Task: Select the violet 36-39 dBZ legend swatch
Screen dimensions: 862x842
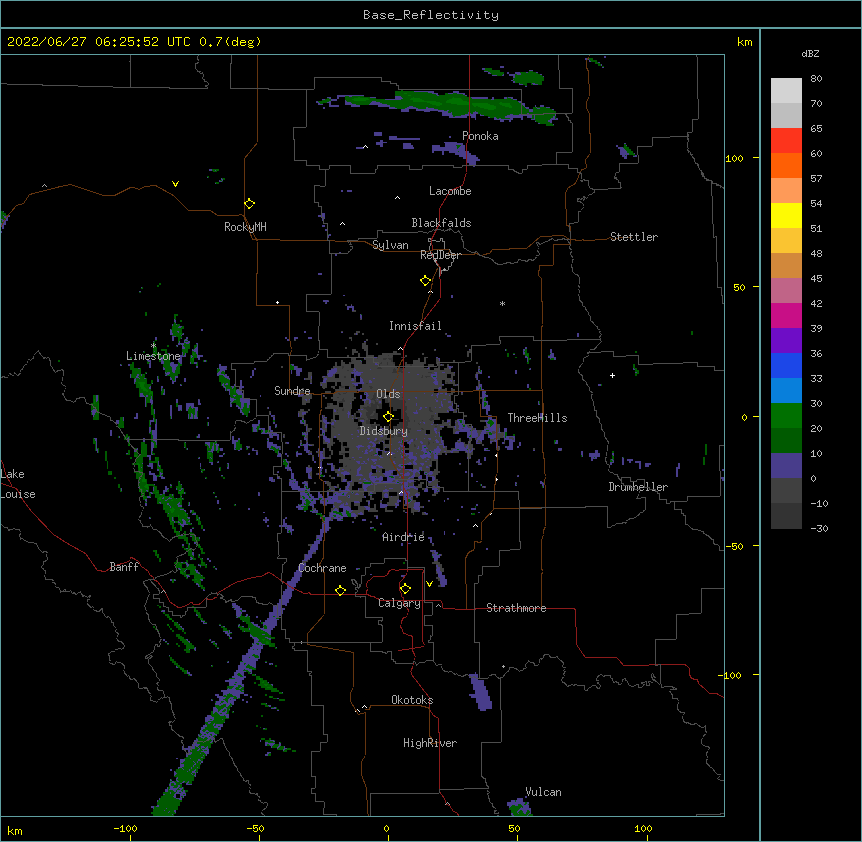Action: click(x=786, y=341)
